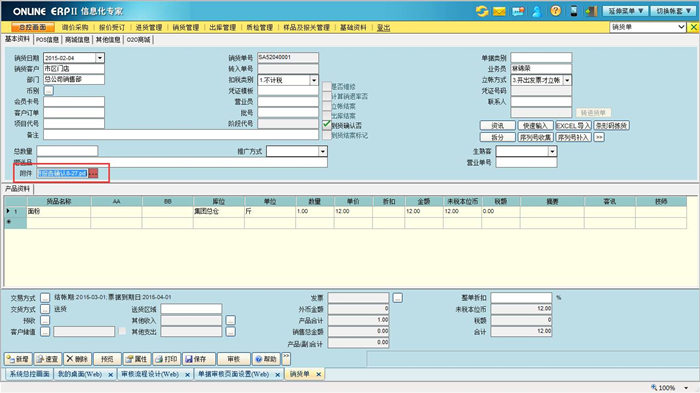700x393 pixels.
Task: Click red ellipsis button beside 附件 field
Action: [x=93, y=173]
